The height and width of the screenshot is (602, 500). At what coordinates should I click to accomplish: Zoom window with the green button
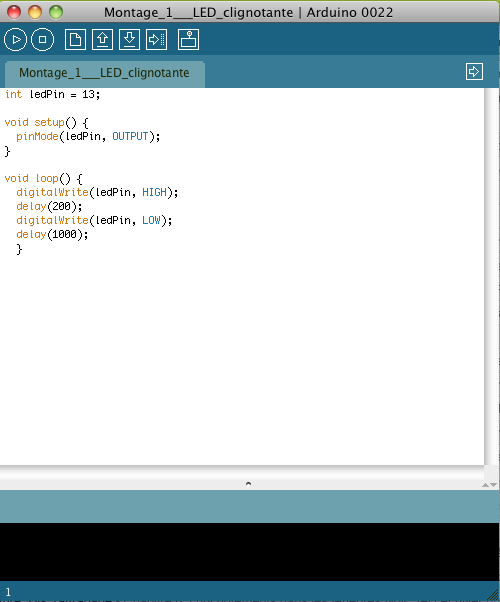pos(56,12)
